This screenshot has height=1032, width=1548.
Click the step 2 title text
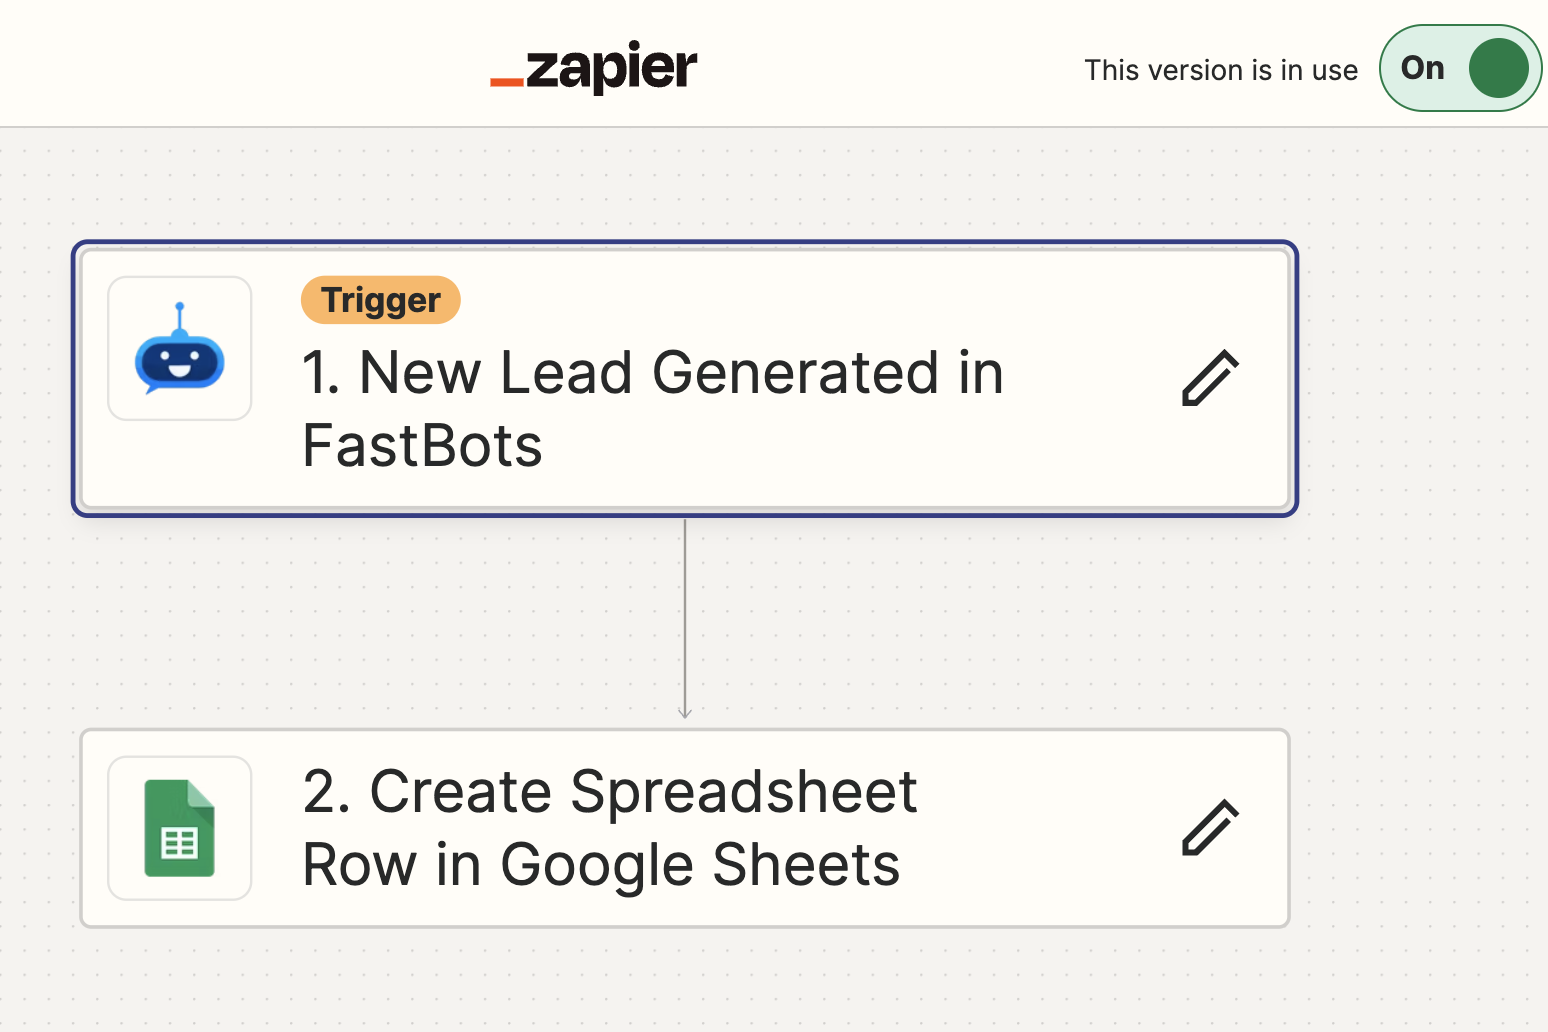click(610, 828)
